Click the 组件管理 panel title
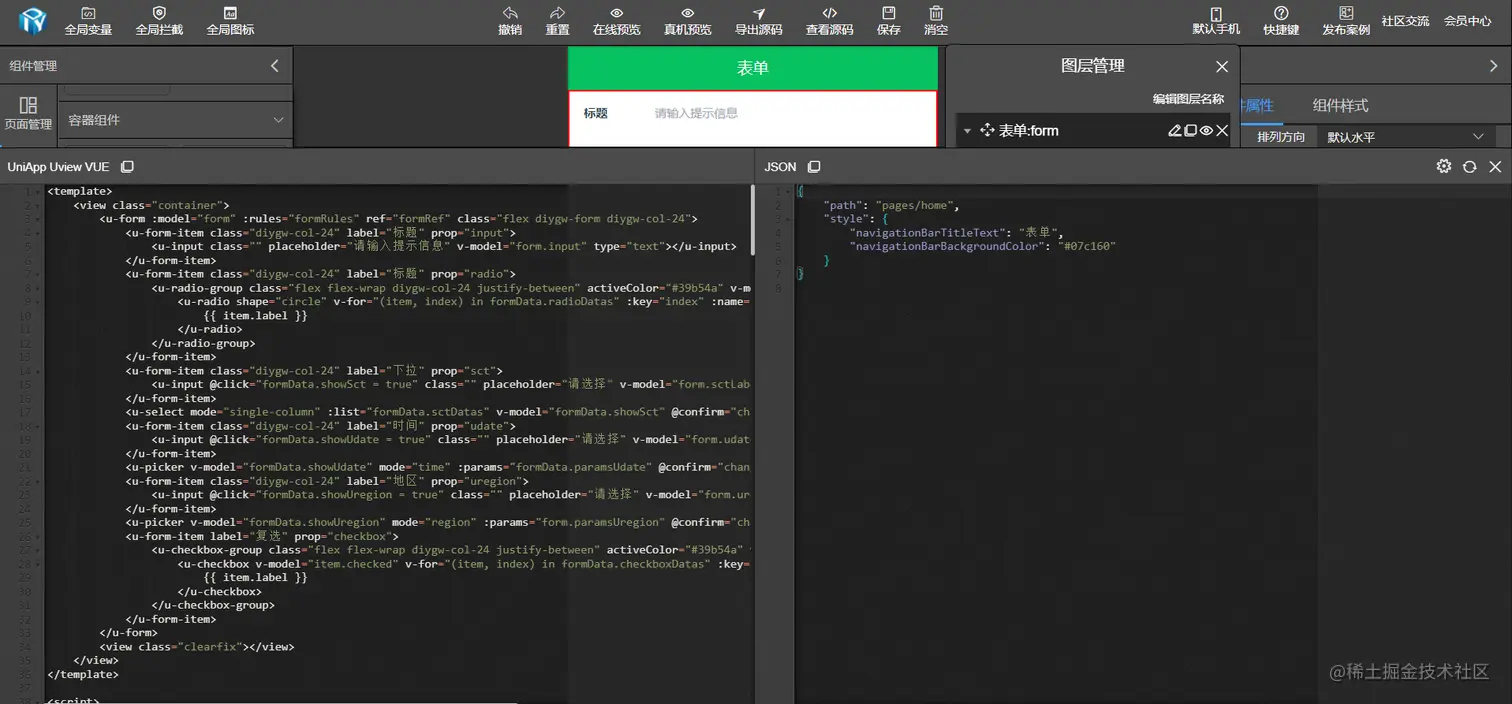Image resolution: width=1512 pixels, height=704 pixels. coord(33,66)
